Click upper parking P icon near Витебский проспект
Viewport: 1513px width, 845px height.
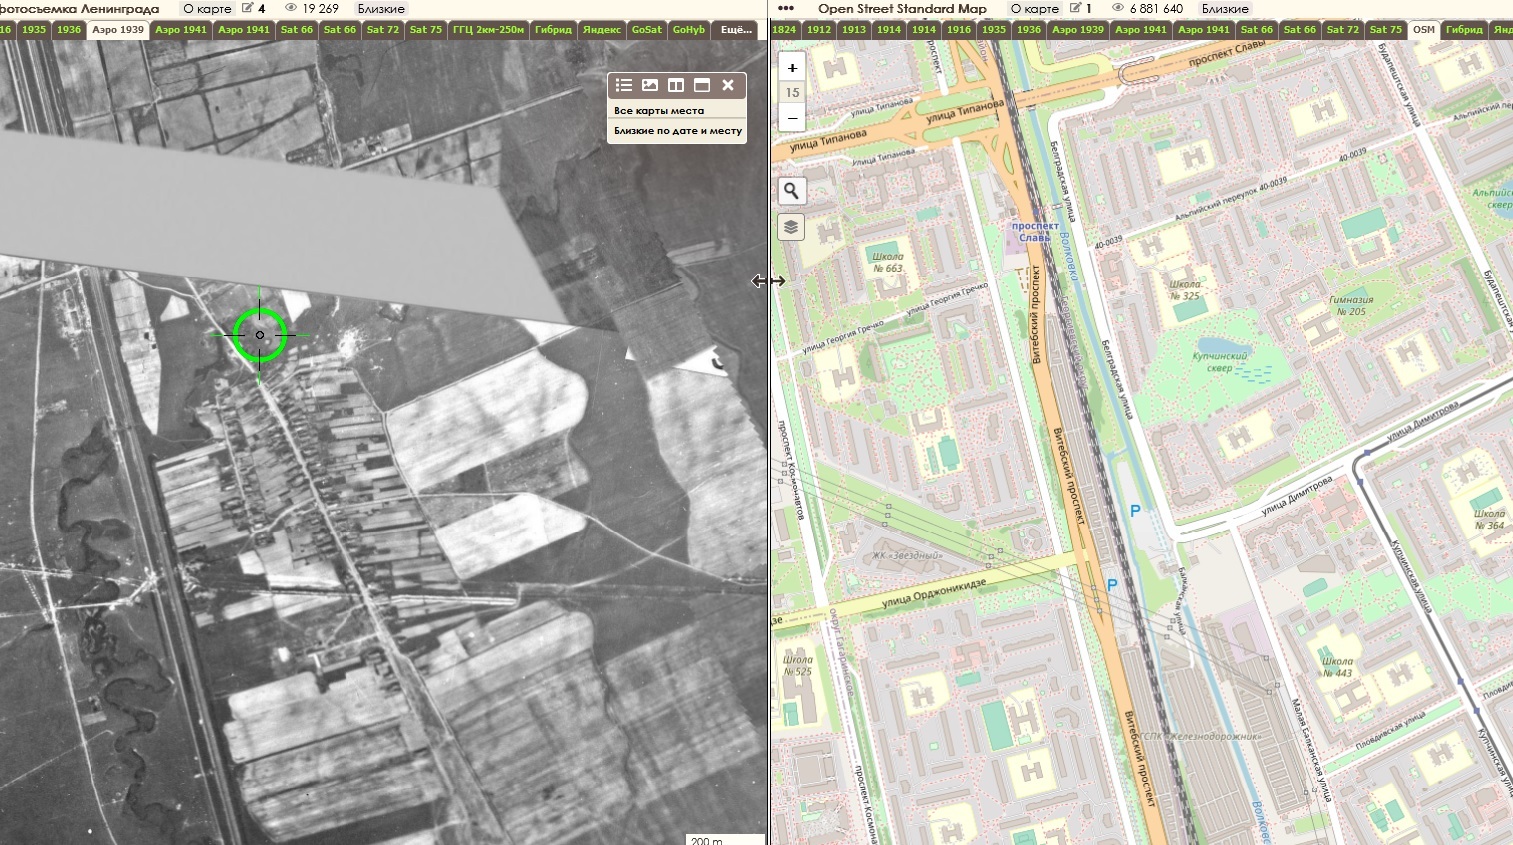[x=1135, y=511]
